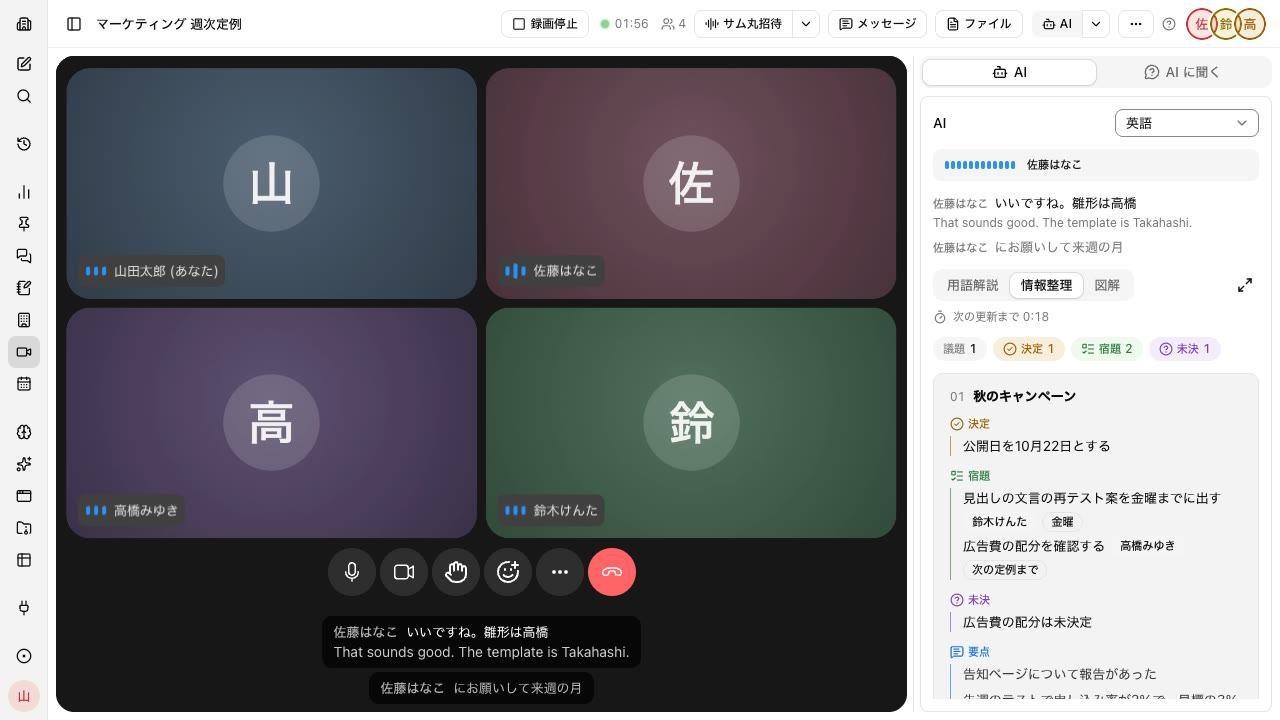Open the calendar icon in sidebar
The height and width of the screenshot is (720, 1280).
[x=24, y=384]
